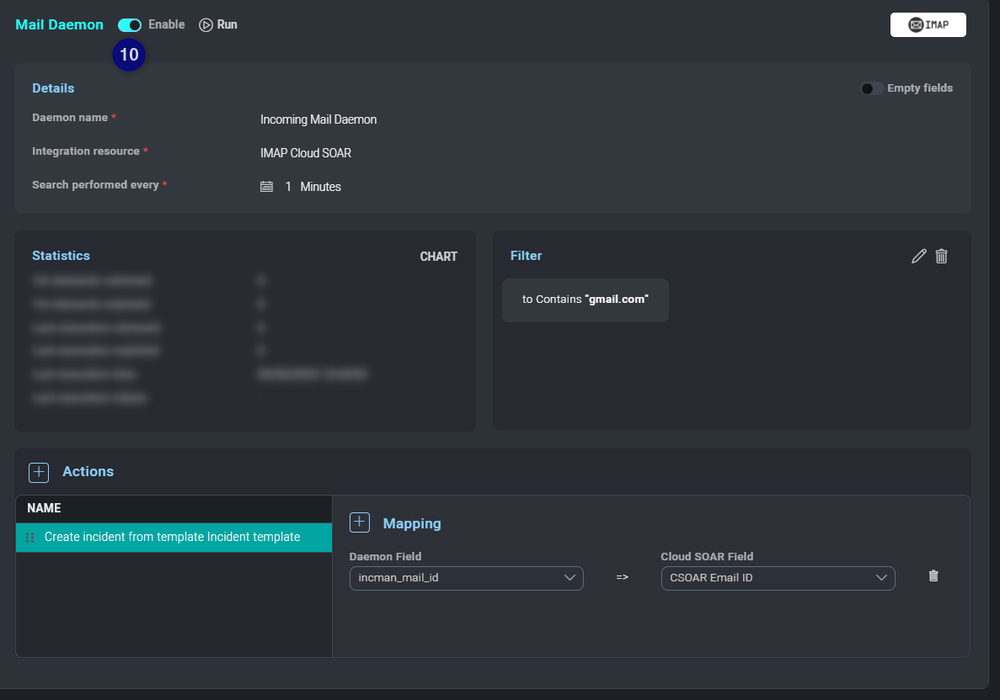Disable the Mail Daemon Enable toggle
Screen dimensions: 1000x700
click(x=129, y=25)
